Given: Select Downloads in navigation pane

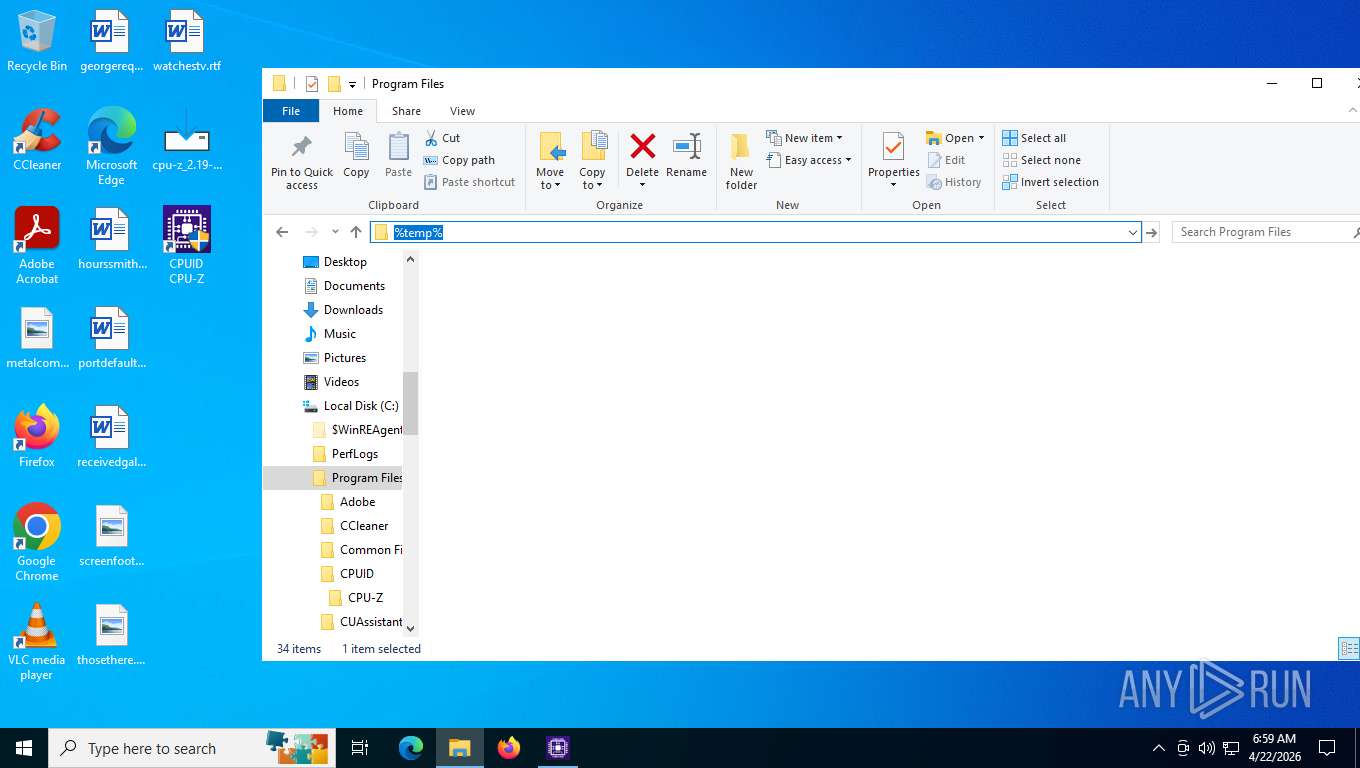Looking at the screenshot, I should pyautogui.click(x=353, y=310).
